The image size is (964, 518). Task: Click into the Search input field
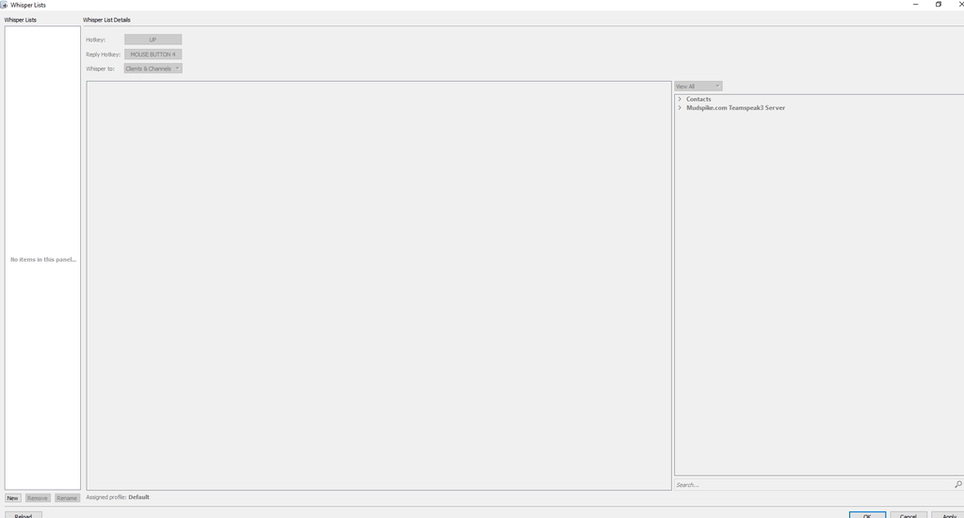point(810,485)
